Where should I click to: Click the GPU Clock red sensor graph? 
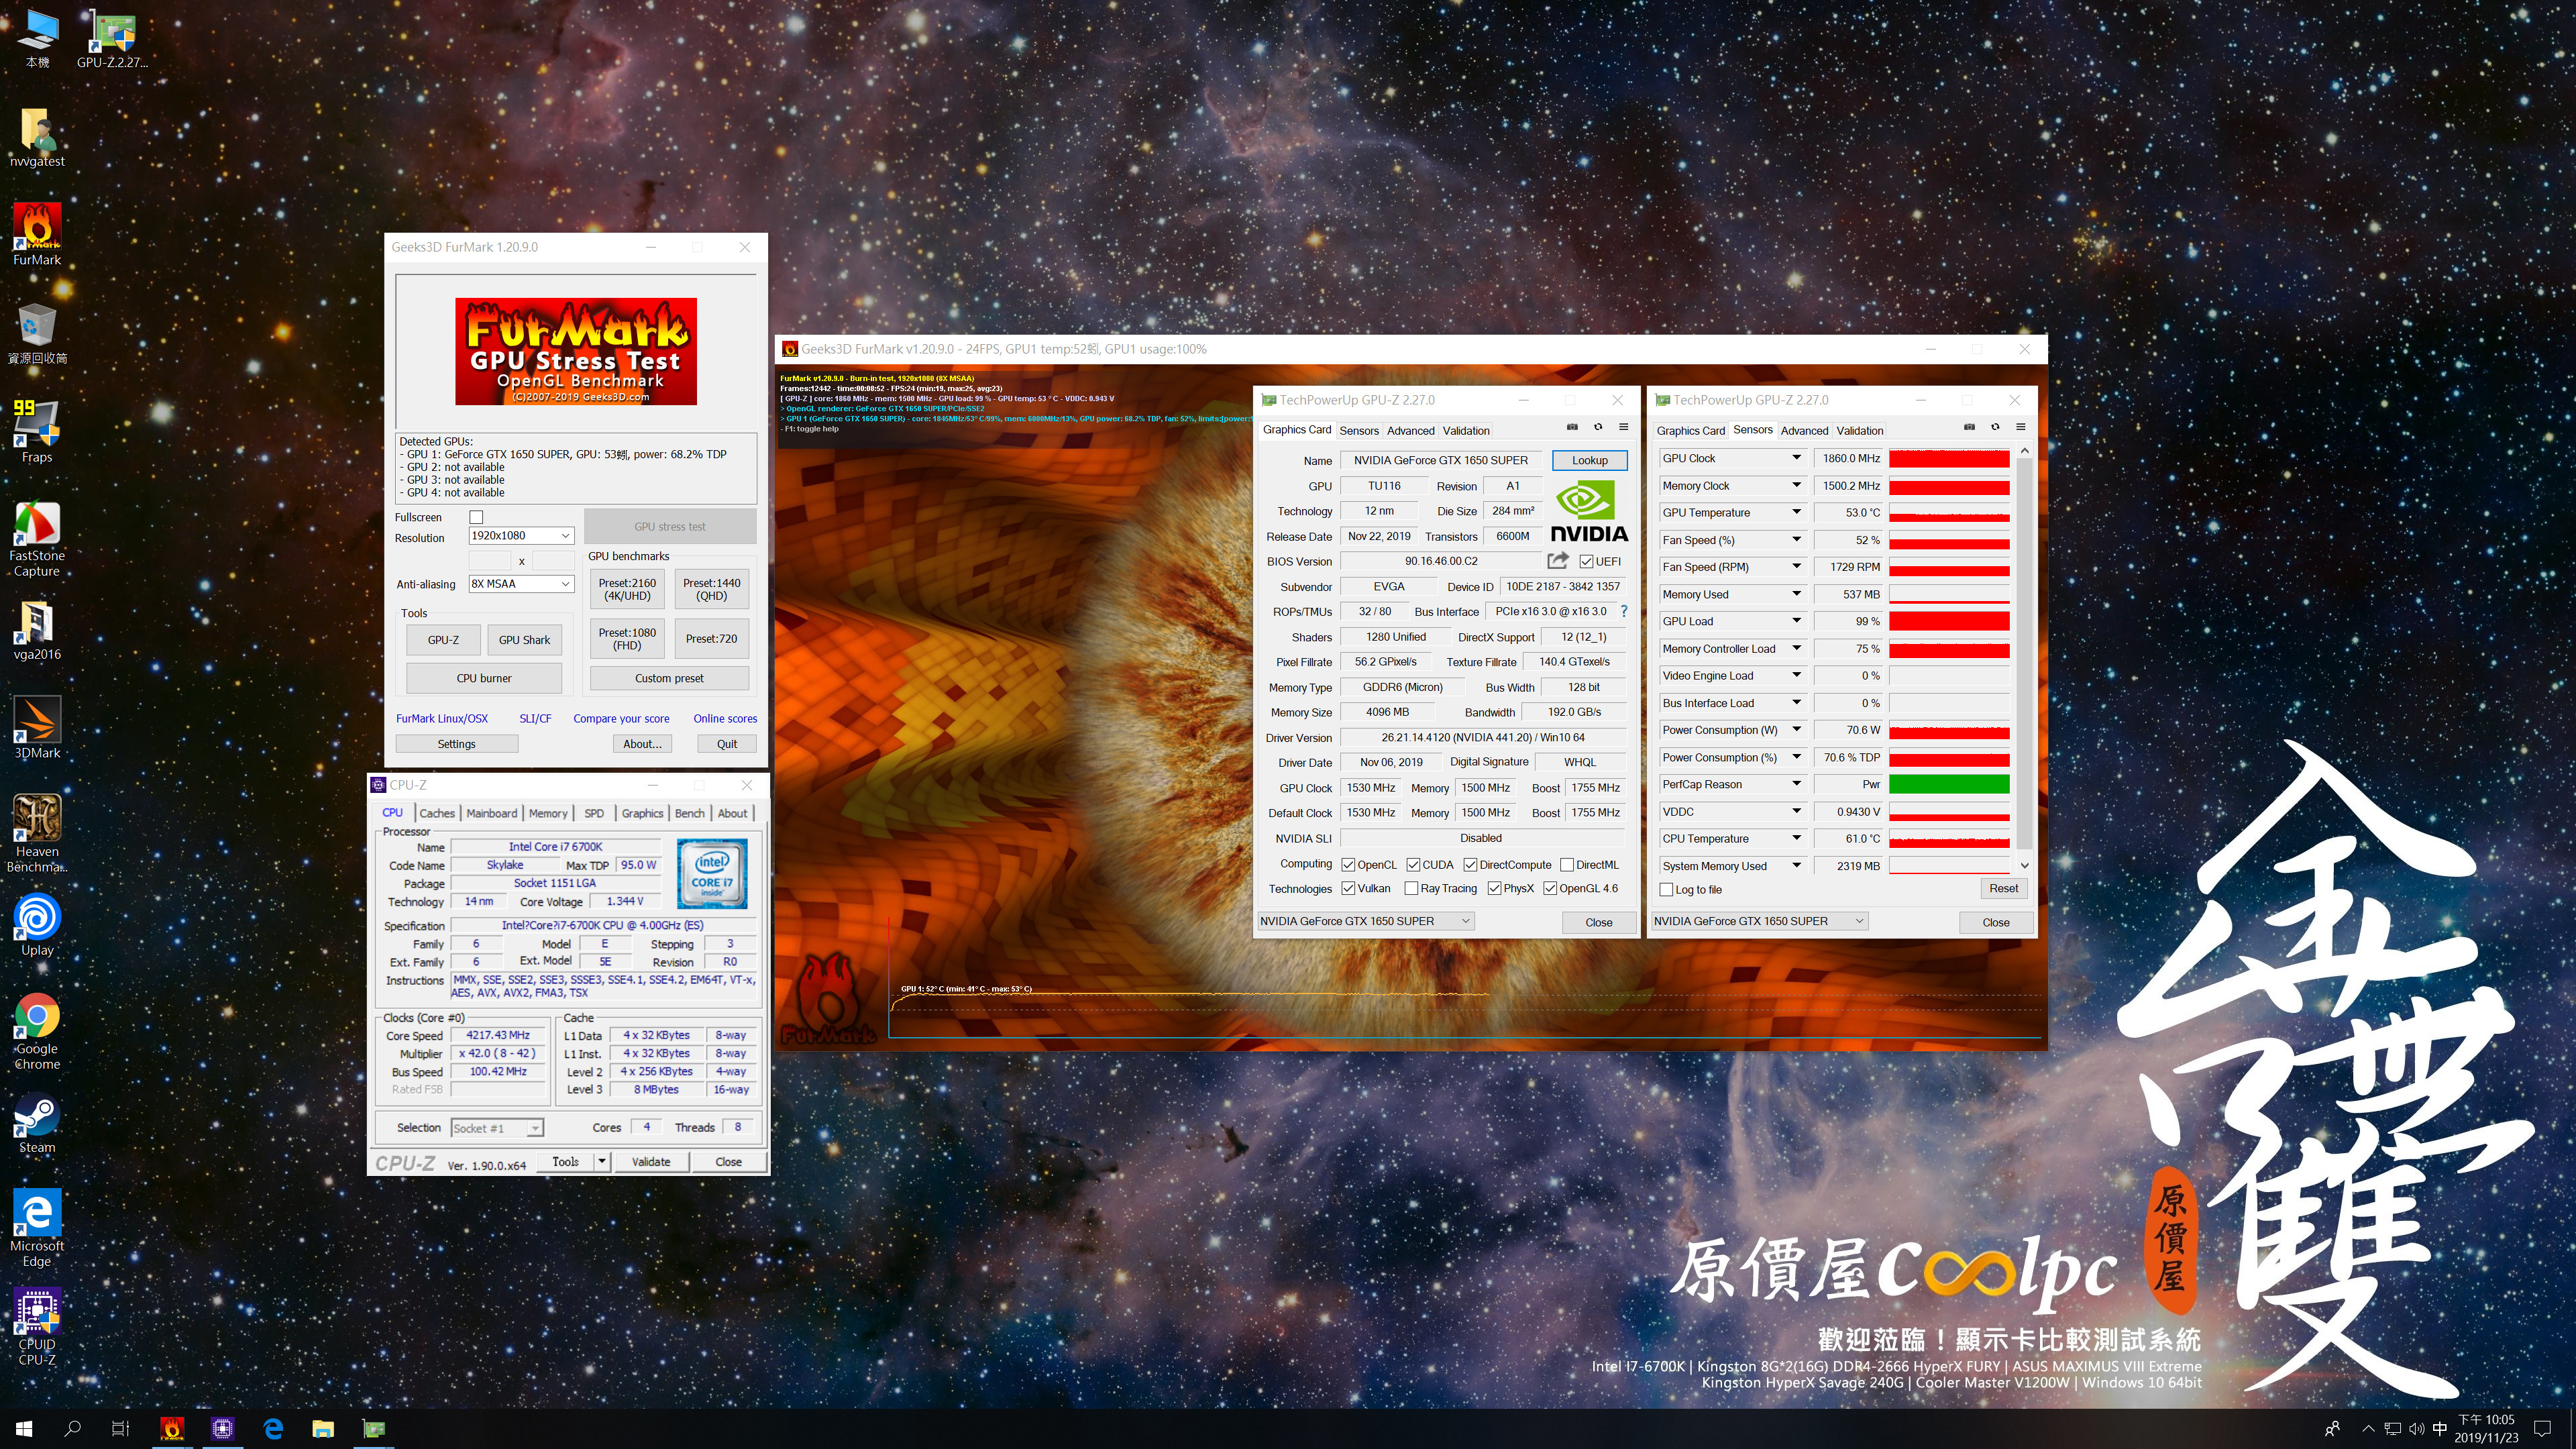click(x=1949, y=458)
